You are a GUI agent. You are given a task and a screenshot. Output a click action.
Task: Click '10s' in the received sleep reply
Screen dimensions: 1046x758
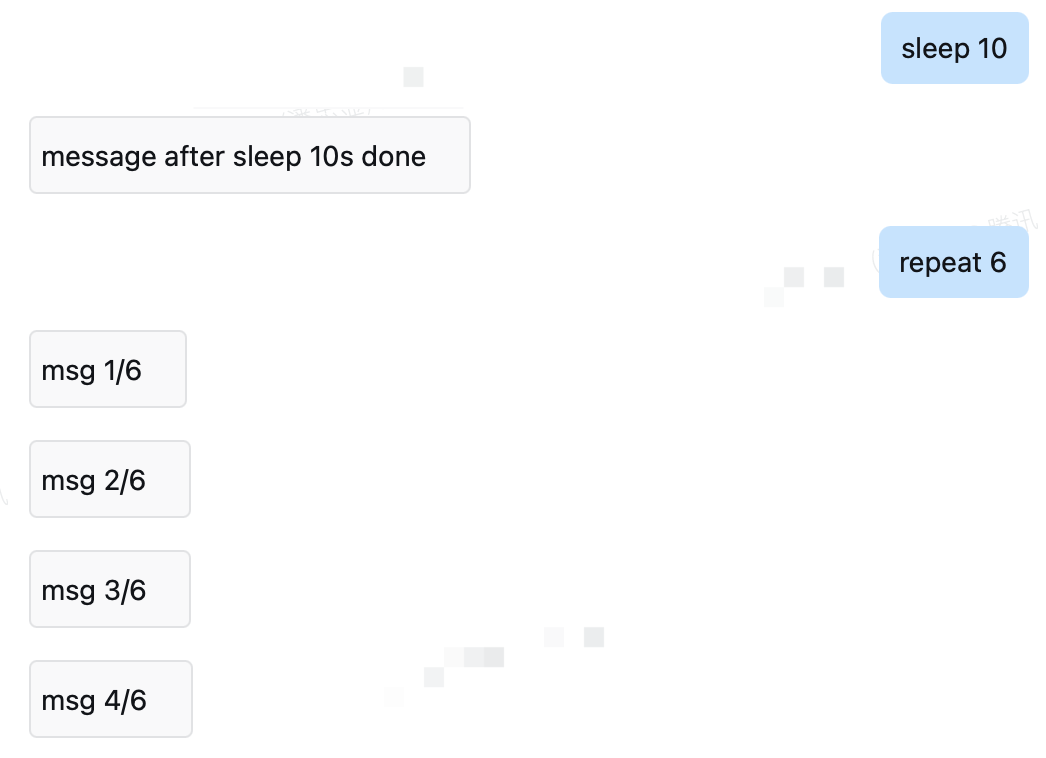pyautogui.click(x=332, y=157)
